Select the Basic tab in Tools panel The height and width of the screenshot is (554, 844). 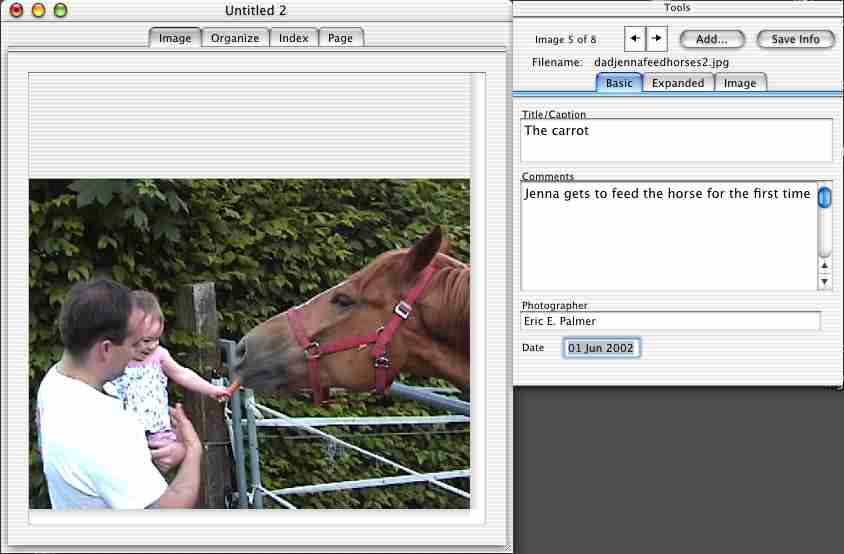tap(619, 83)
